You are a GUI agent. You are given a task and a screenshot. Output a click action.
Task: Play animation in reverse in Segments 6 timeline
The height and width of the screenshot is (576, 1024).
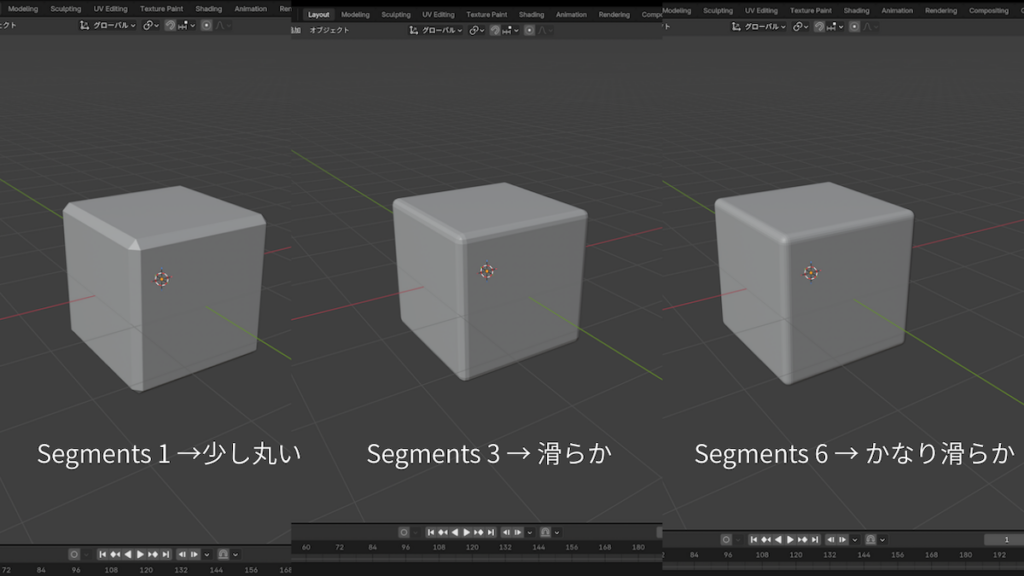point(778,540)
